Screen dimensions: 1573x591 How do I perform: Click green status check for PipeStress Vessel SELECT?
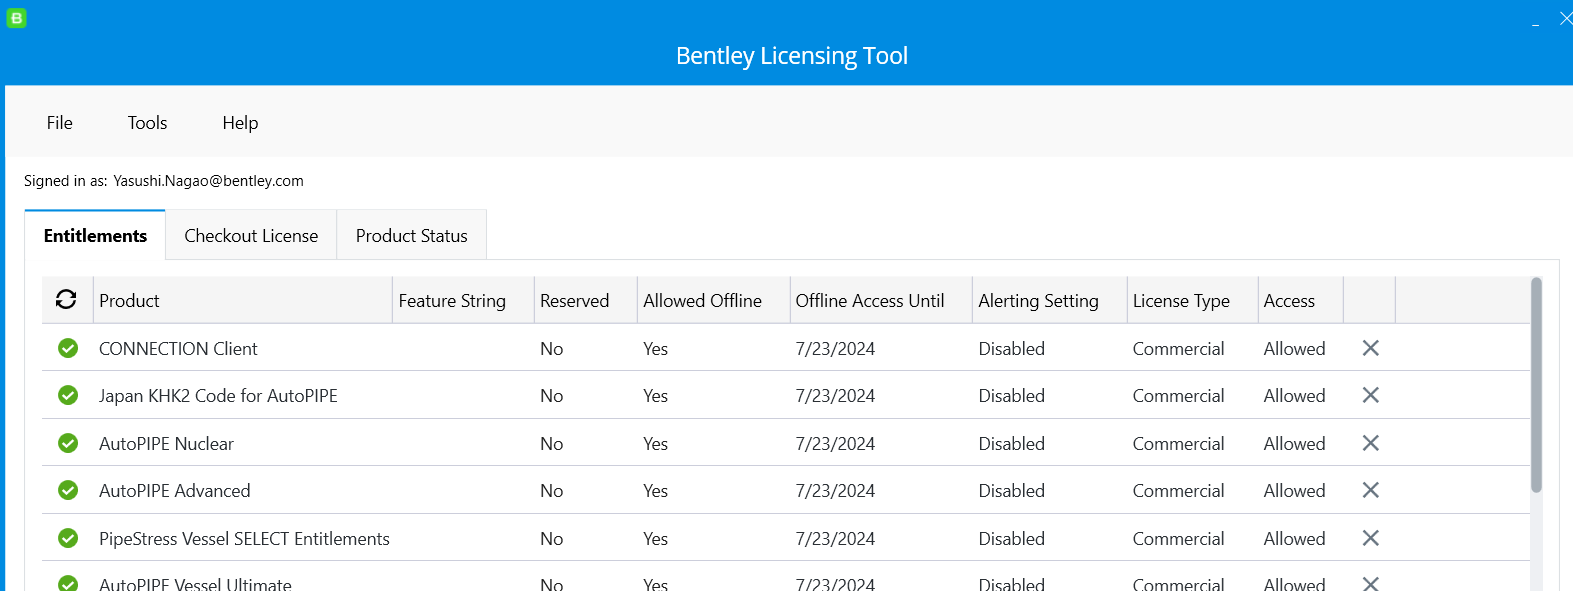pos(68,538)
